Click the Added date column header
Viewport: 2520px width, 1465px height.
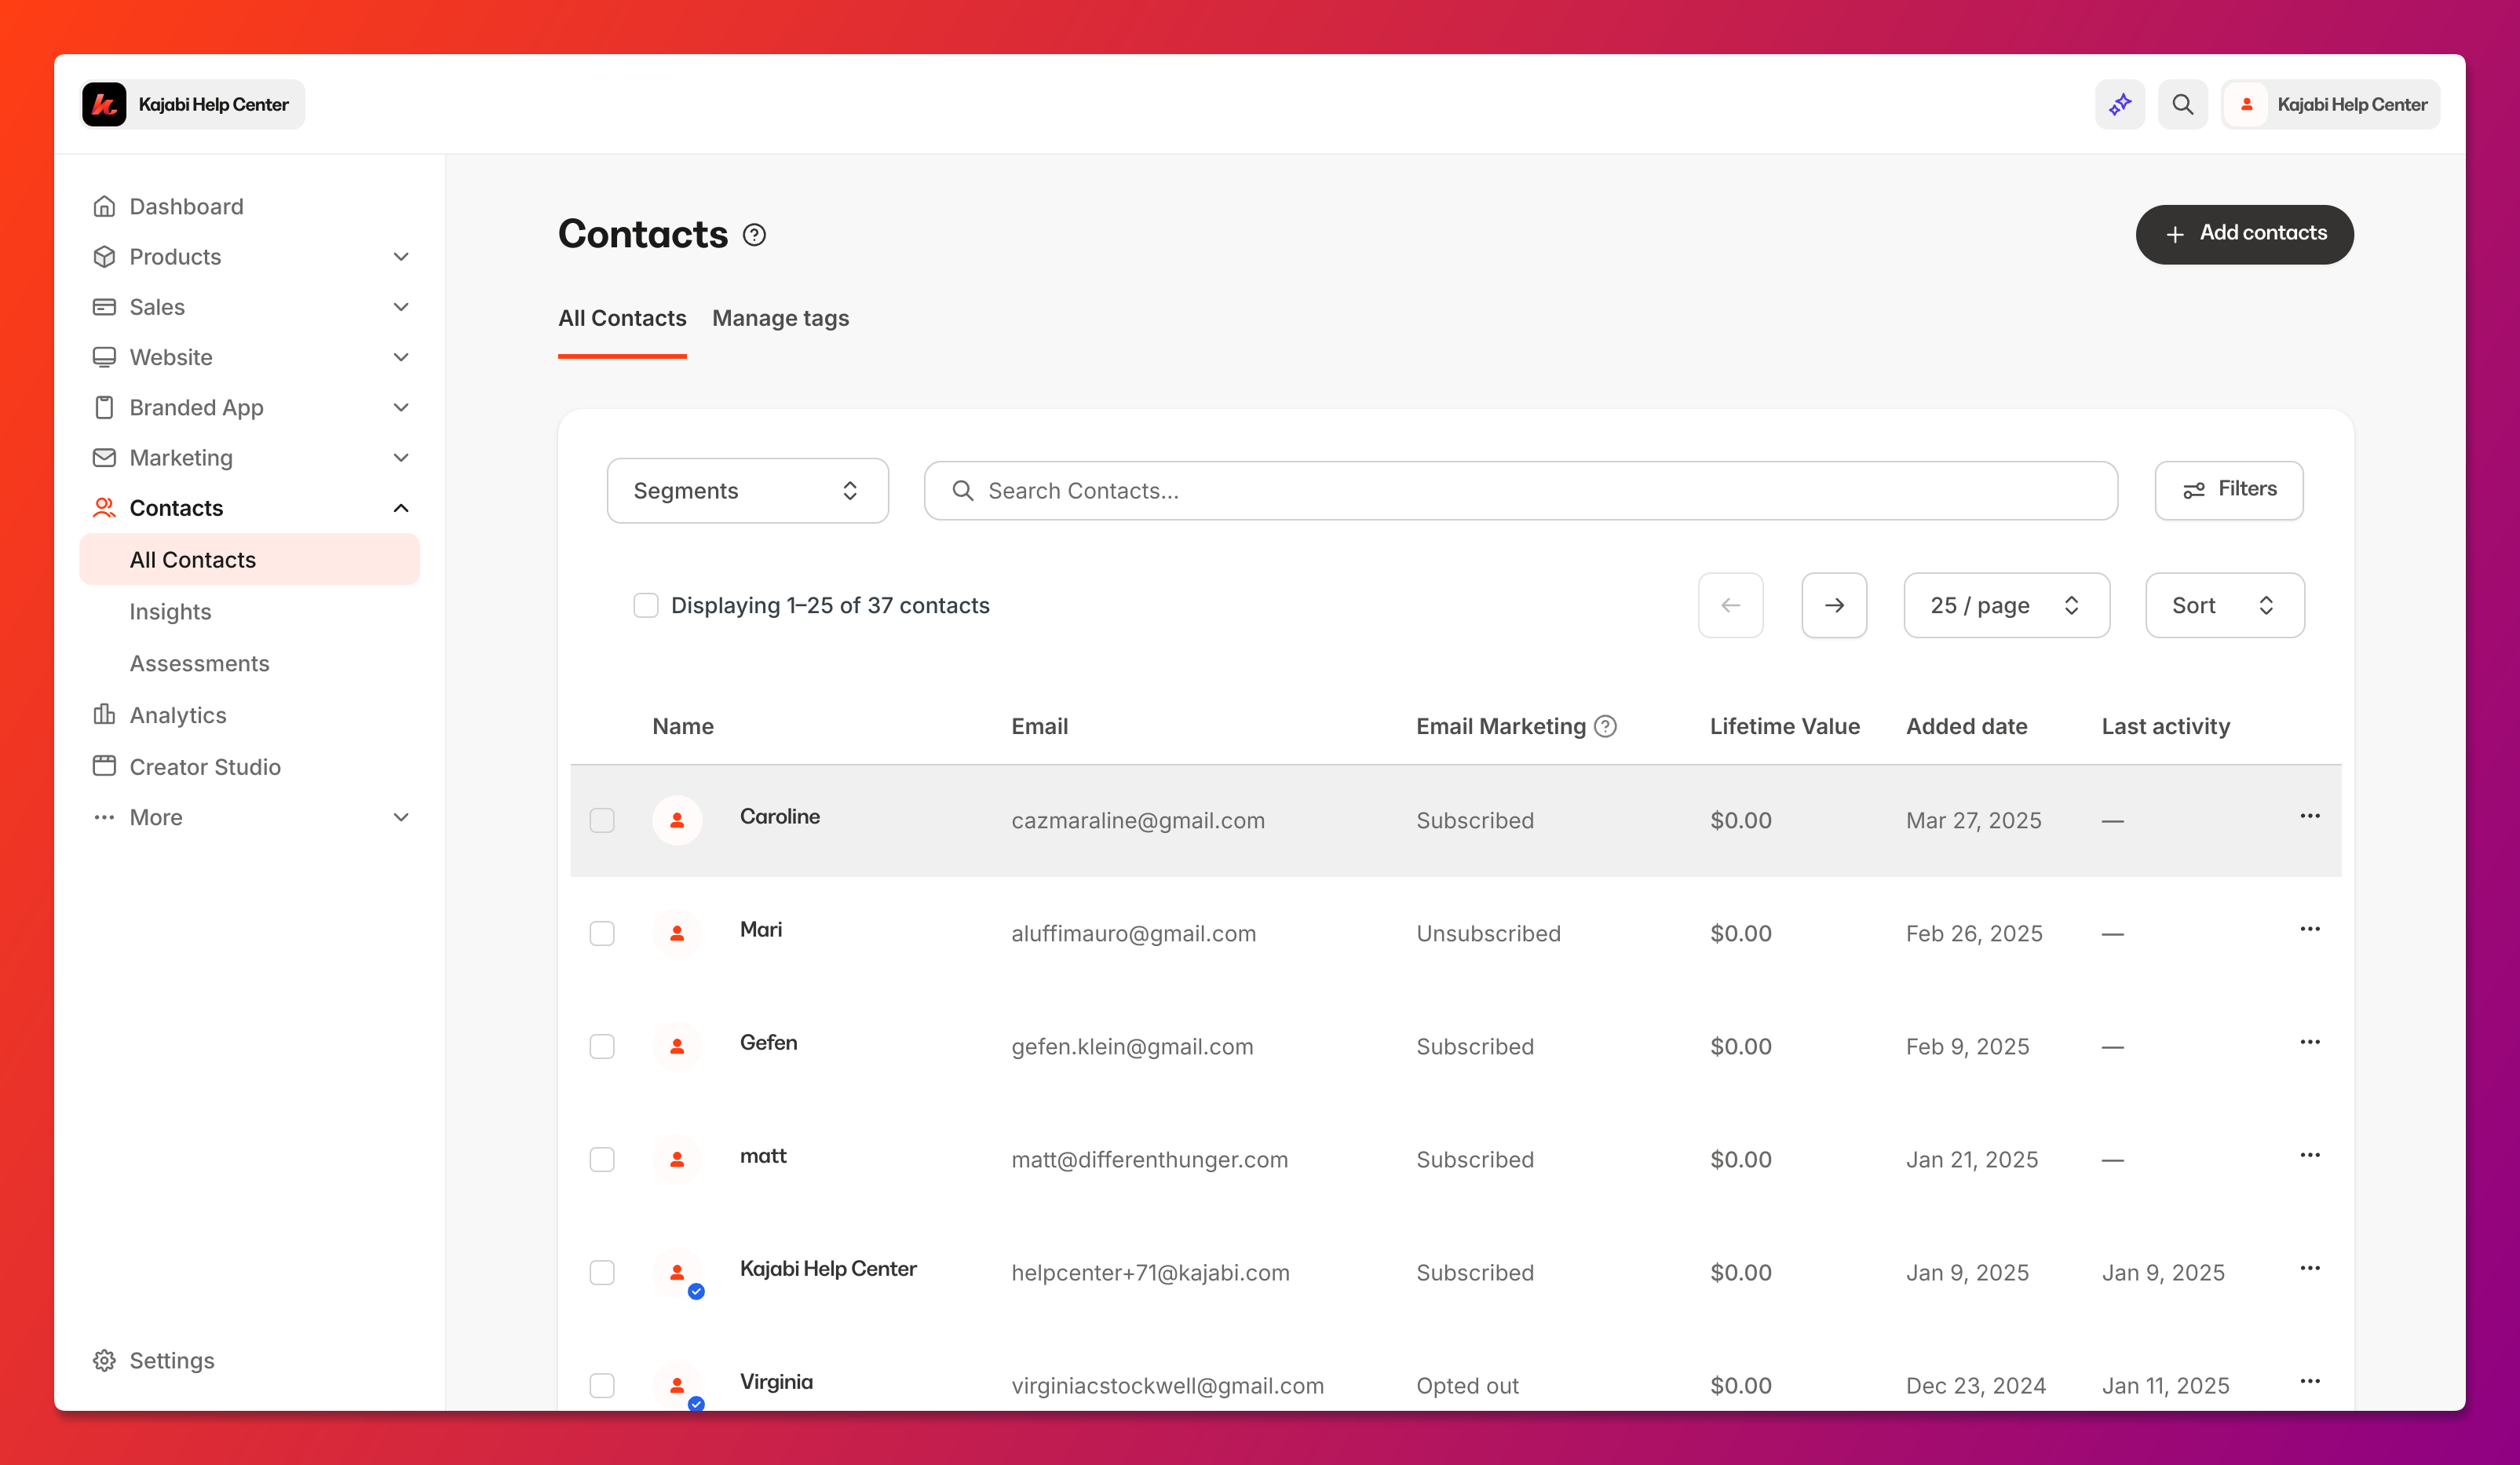pyautogui.click(x=1966, y=726)
